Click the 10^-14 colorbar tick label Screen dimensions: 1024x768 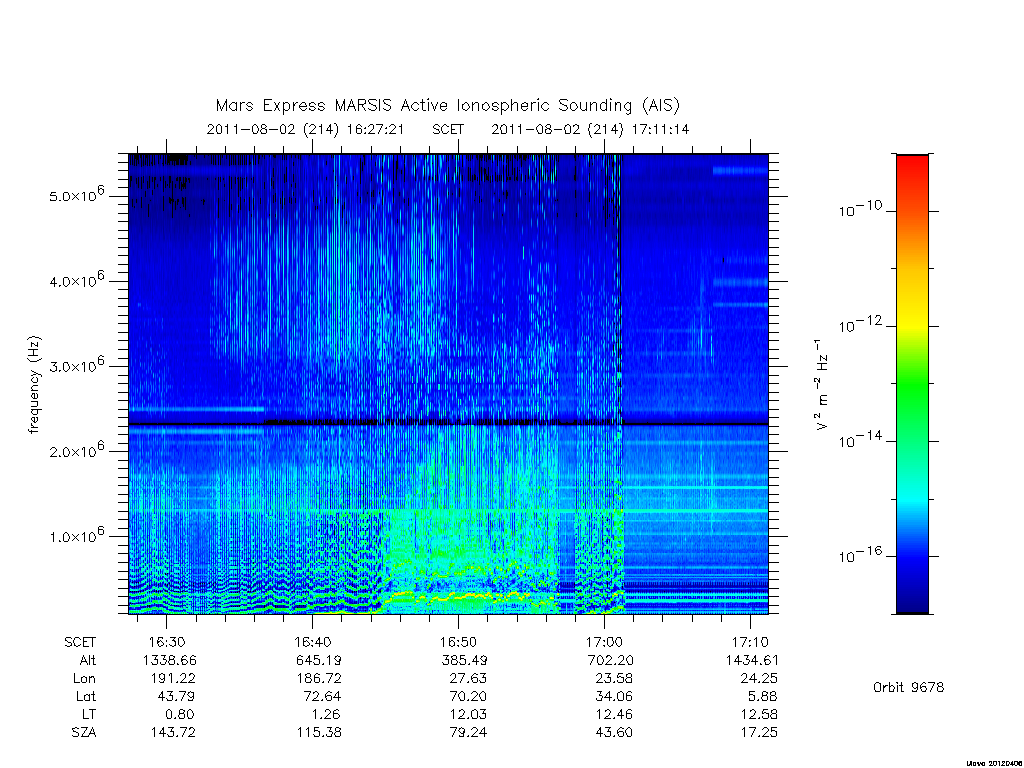coord(860,440)
